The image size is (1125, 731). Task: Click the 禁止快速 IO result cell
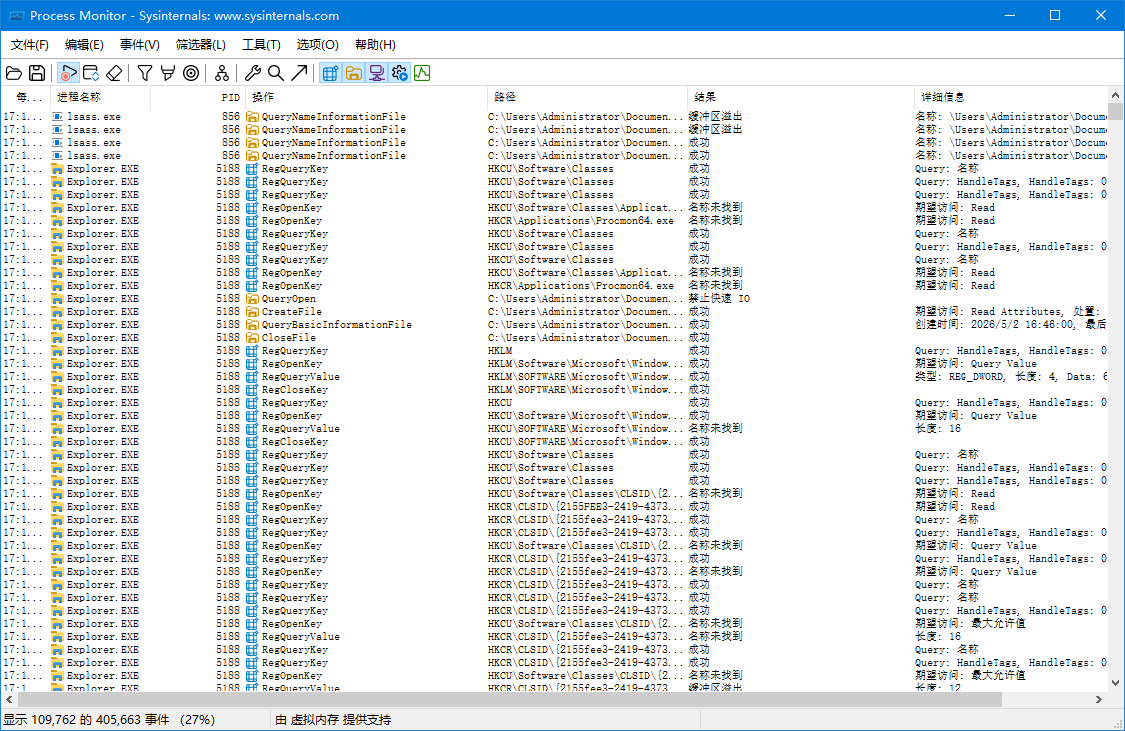pos(720,298)
